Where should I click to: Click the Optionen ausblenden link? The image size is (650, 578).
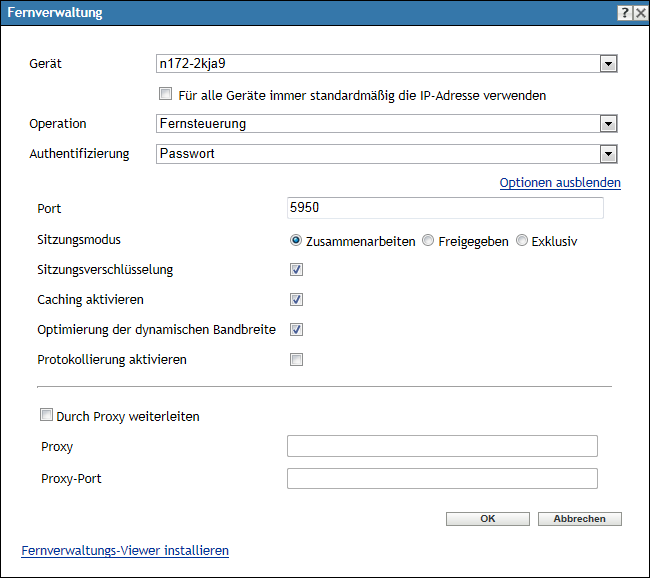click(560, 183)
